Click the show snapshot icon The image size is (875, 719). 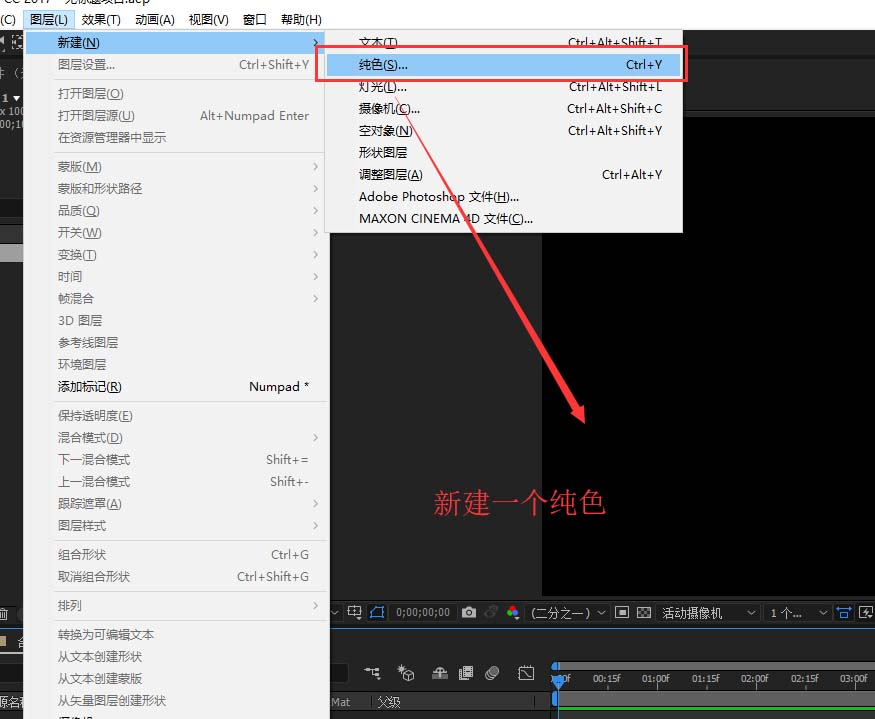click(491, 612)
